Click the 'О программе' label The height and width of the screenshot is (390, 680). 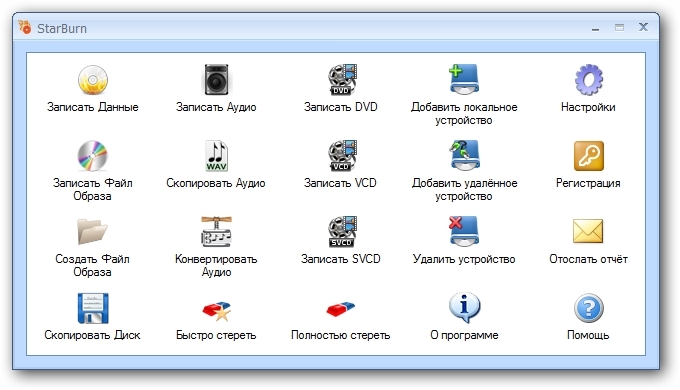464,335
